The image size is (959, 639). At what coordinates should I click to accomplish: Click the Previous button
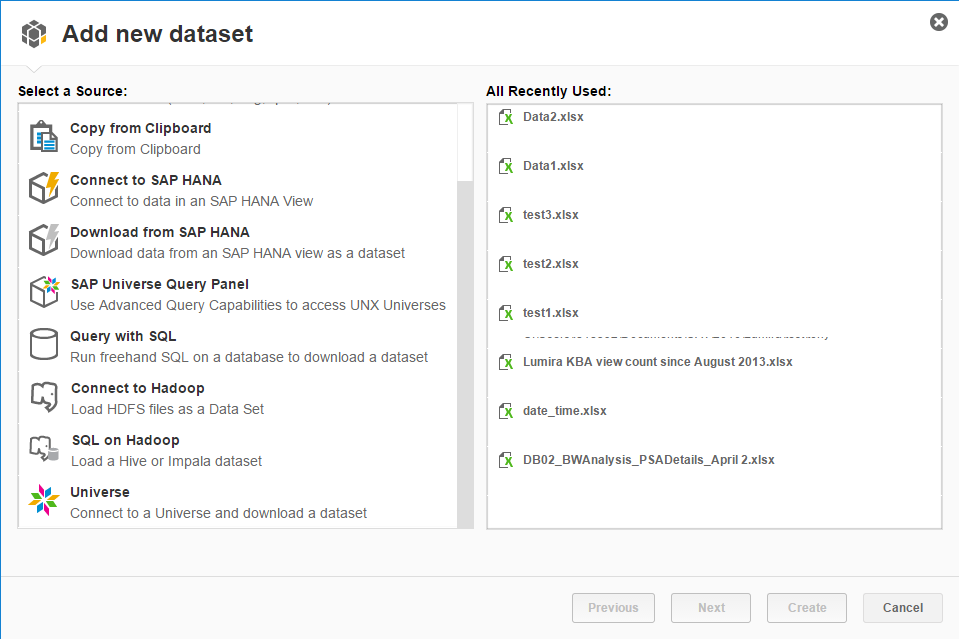[613, 608]
